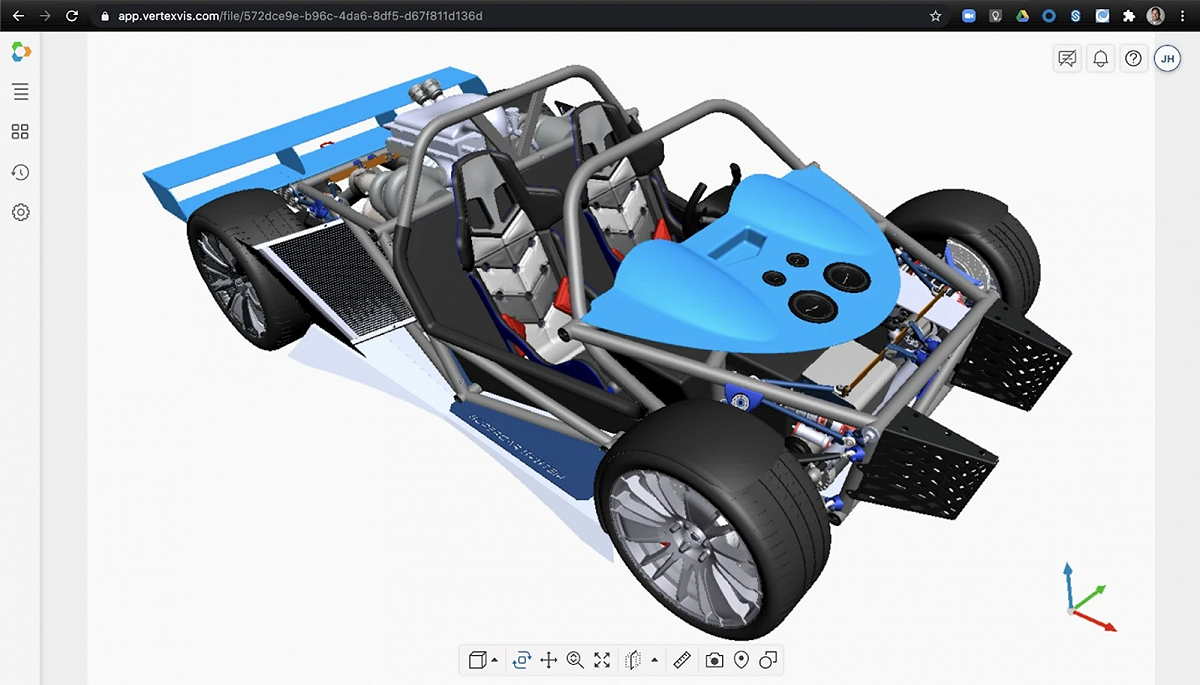Image resolution: width=1200 pixels, height=685 pixels.
Task: Toggle the comments-off chat icon
Action: click(x=1068, y=59)
